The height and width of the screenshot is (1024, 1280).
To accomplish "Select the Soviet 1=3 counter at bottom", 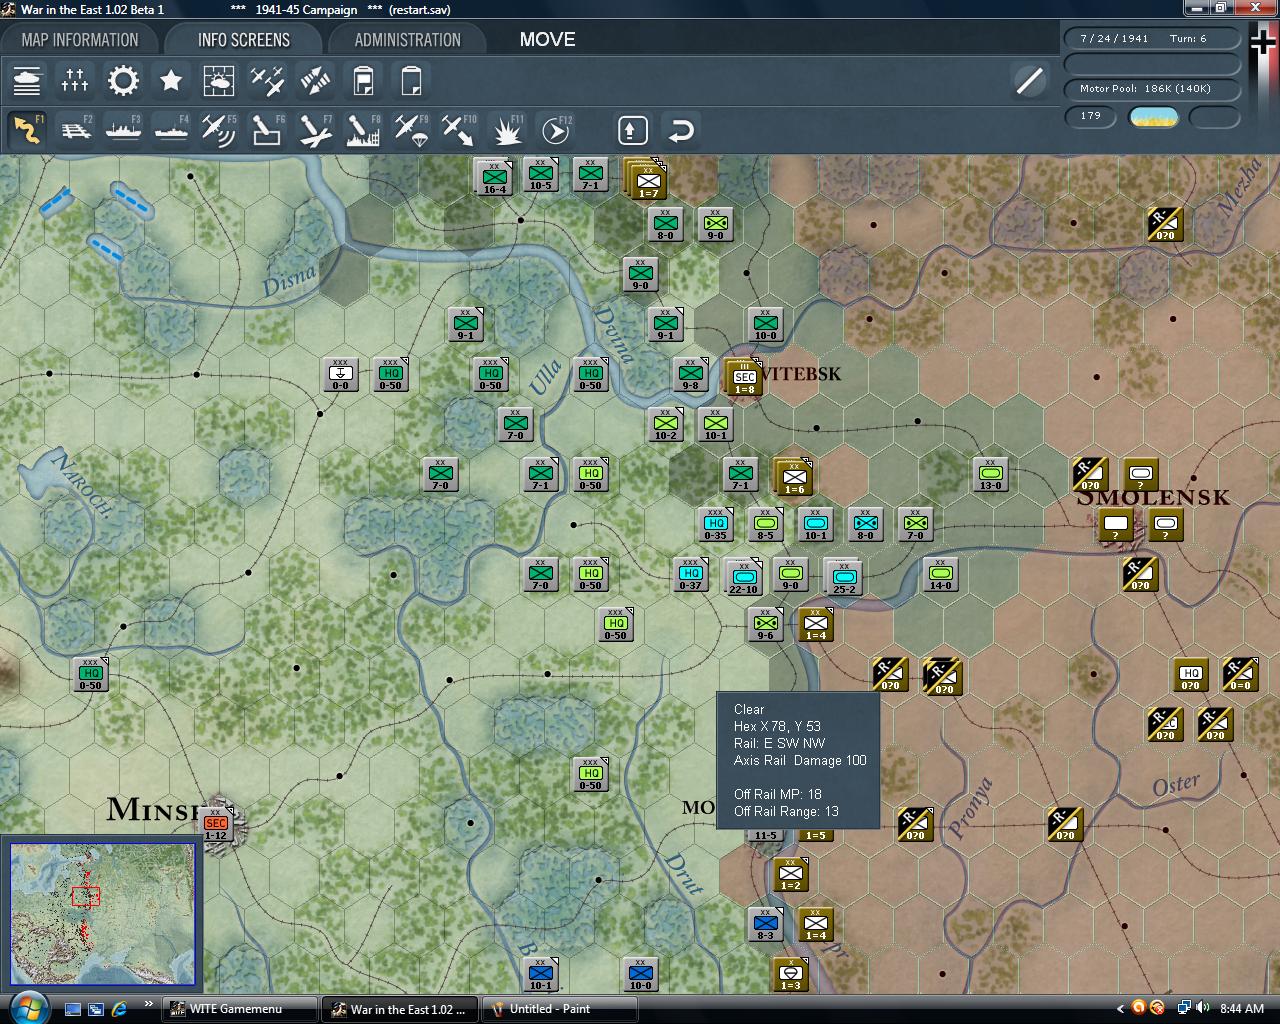I will click(x=791, y=975).
